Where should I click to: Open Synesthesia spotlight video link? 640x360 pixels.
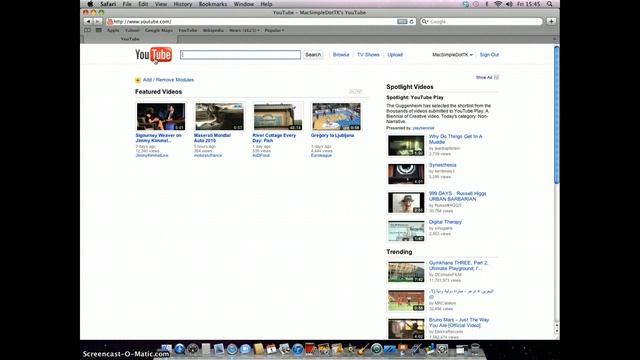[x=442, y=165]
